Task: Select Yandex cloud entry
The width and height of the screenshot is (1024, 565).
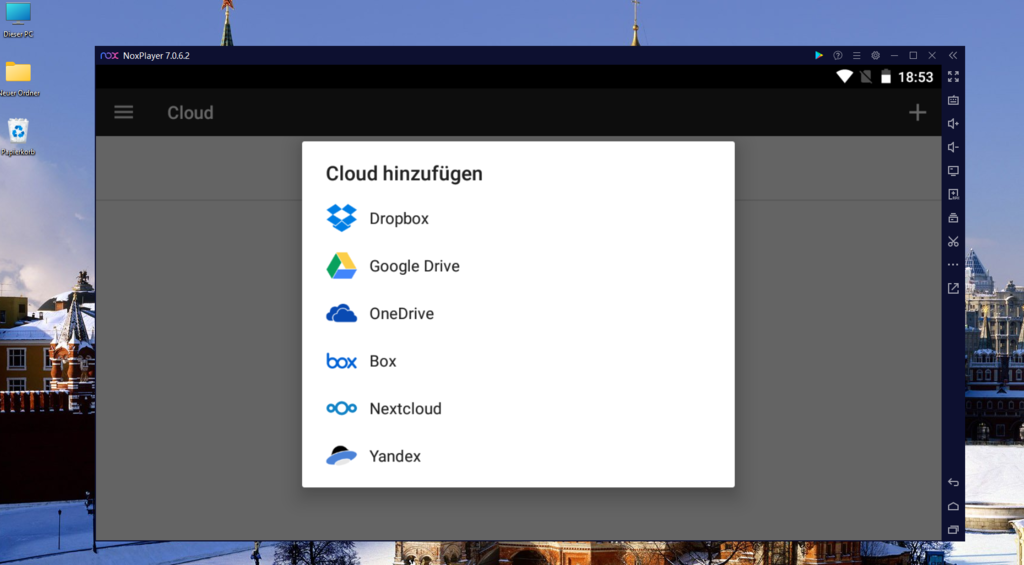Action: (518, 456)
